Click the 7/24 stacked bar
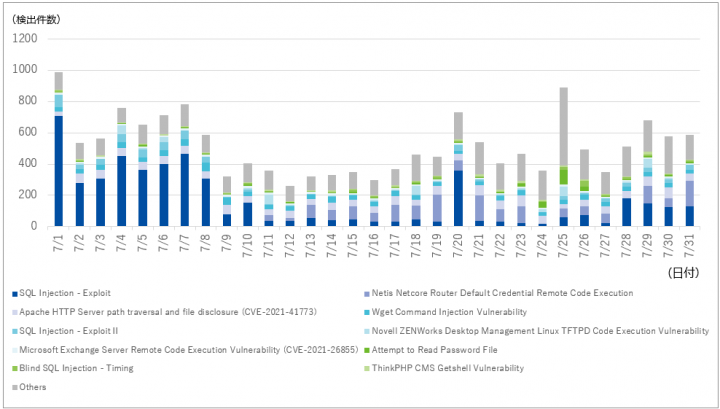This screenshot has width=720, height=409. (x=542, y=199)
